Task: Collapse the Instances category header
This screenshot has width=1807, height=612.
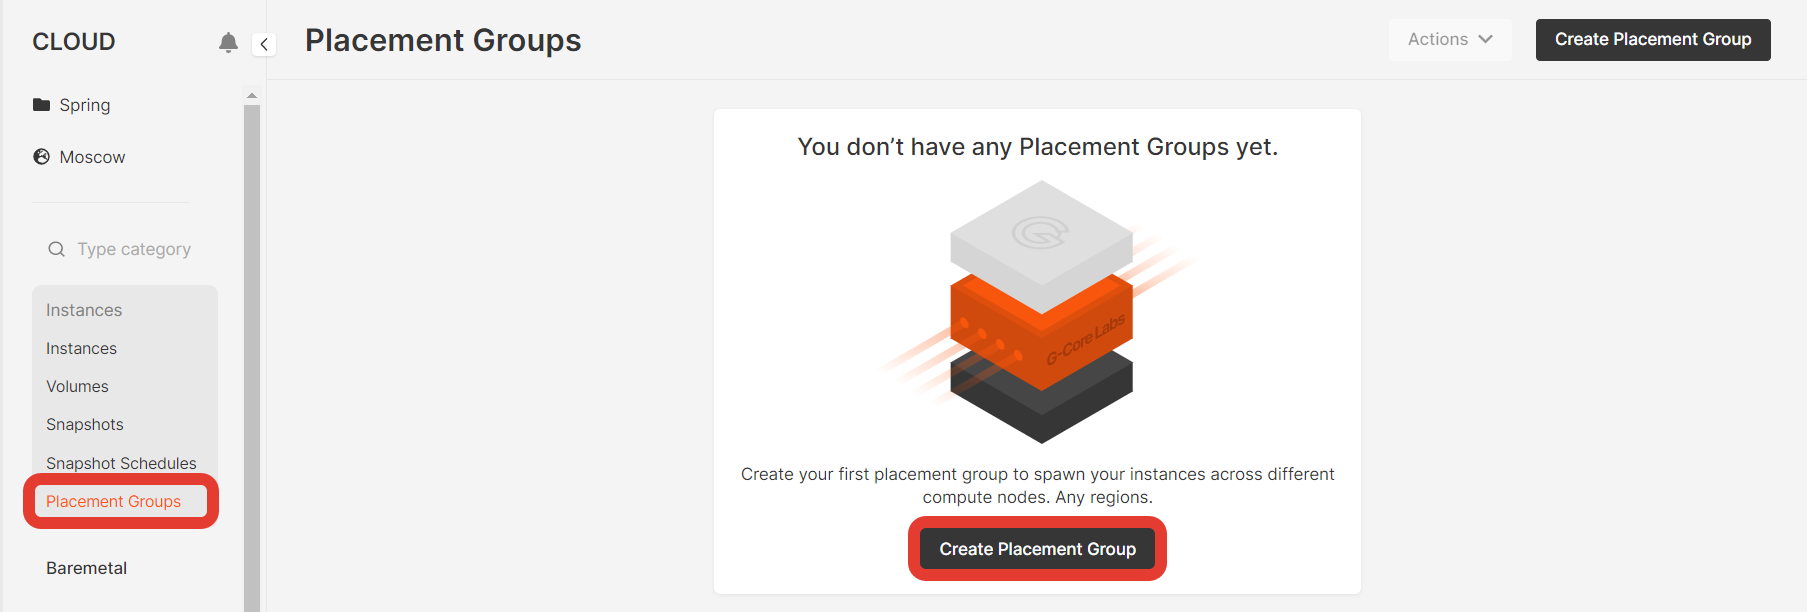Action: (x=84, y=310)
